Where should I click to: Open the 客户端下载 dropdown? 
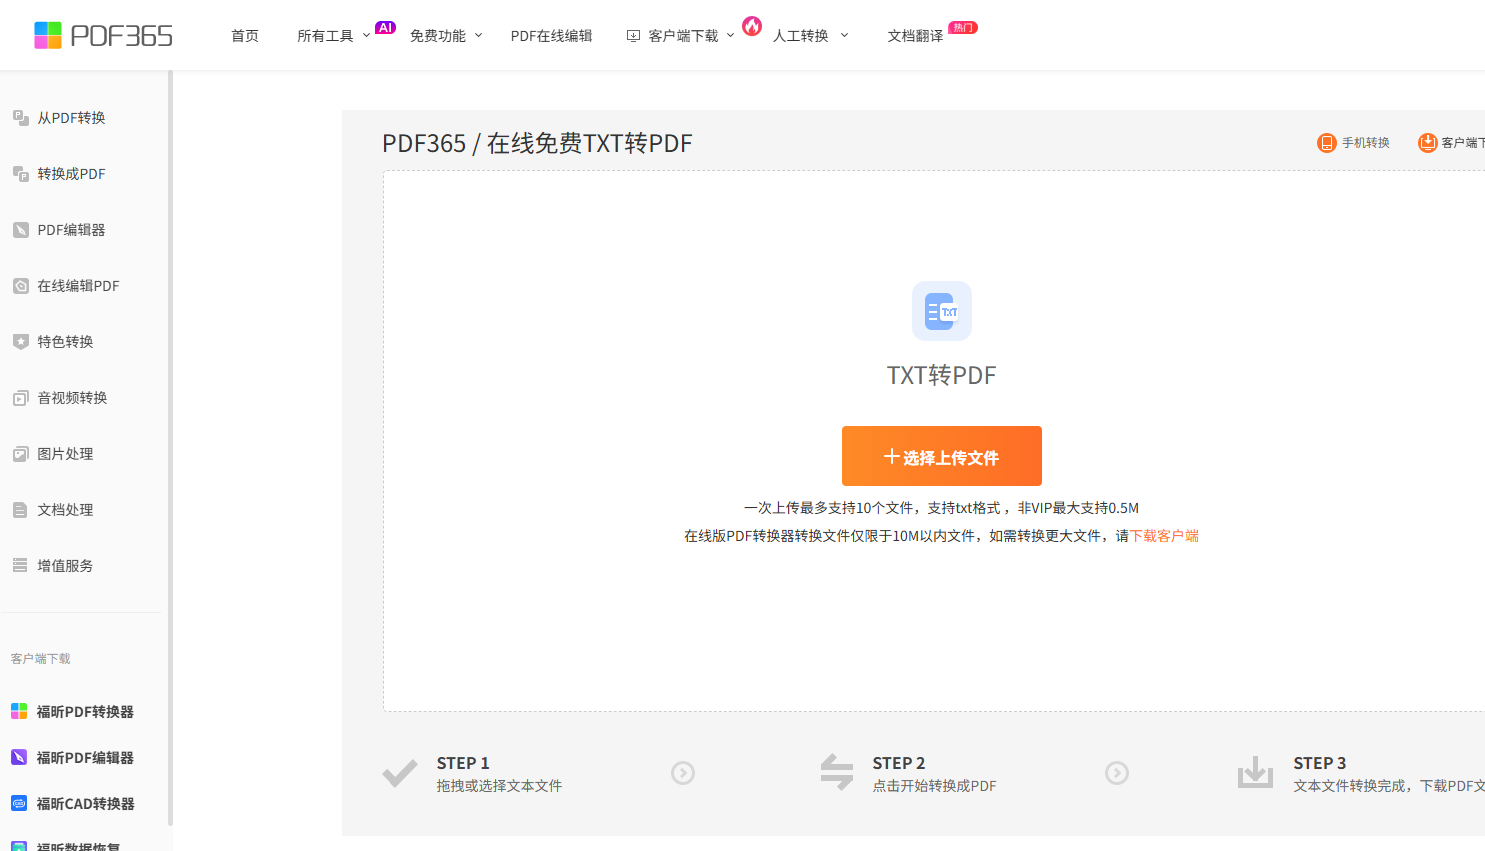pyautogui.click(x=681, y=36)
